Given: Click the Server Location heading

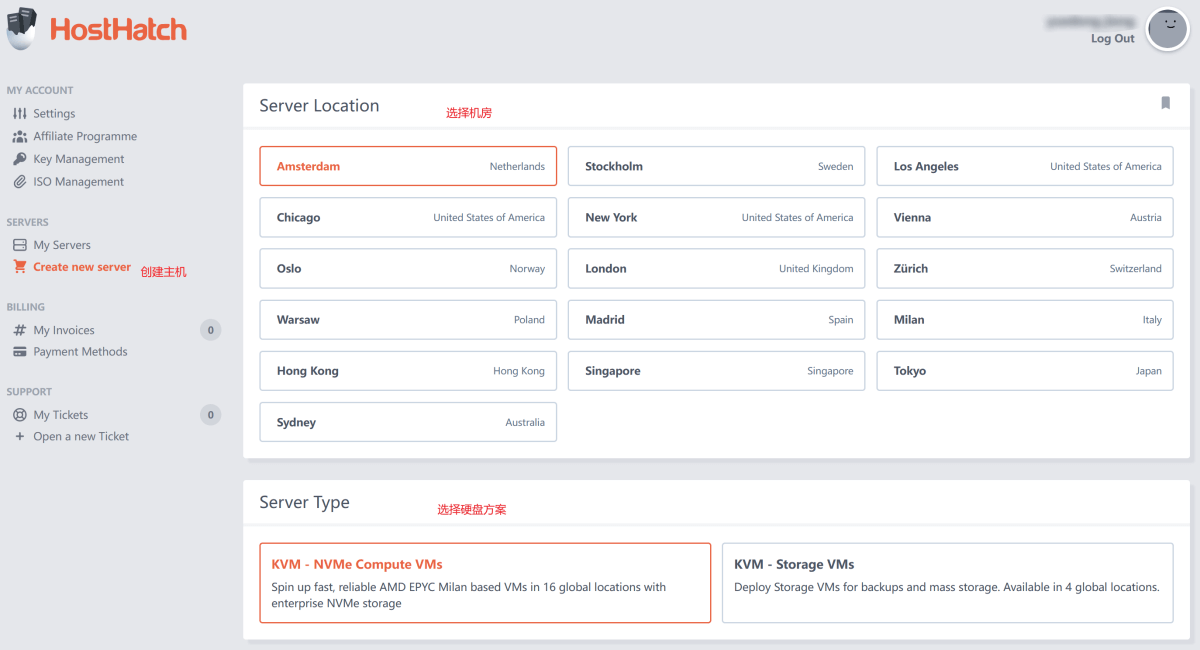Looking at the screenshot, I should [319, 105].
